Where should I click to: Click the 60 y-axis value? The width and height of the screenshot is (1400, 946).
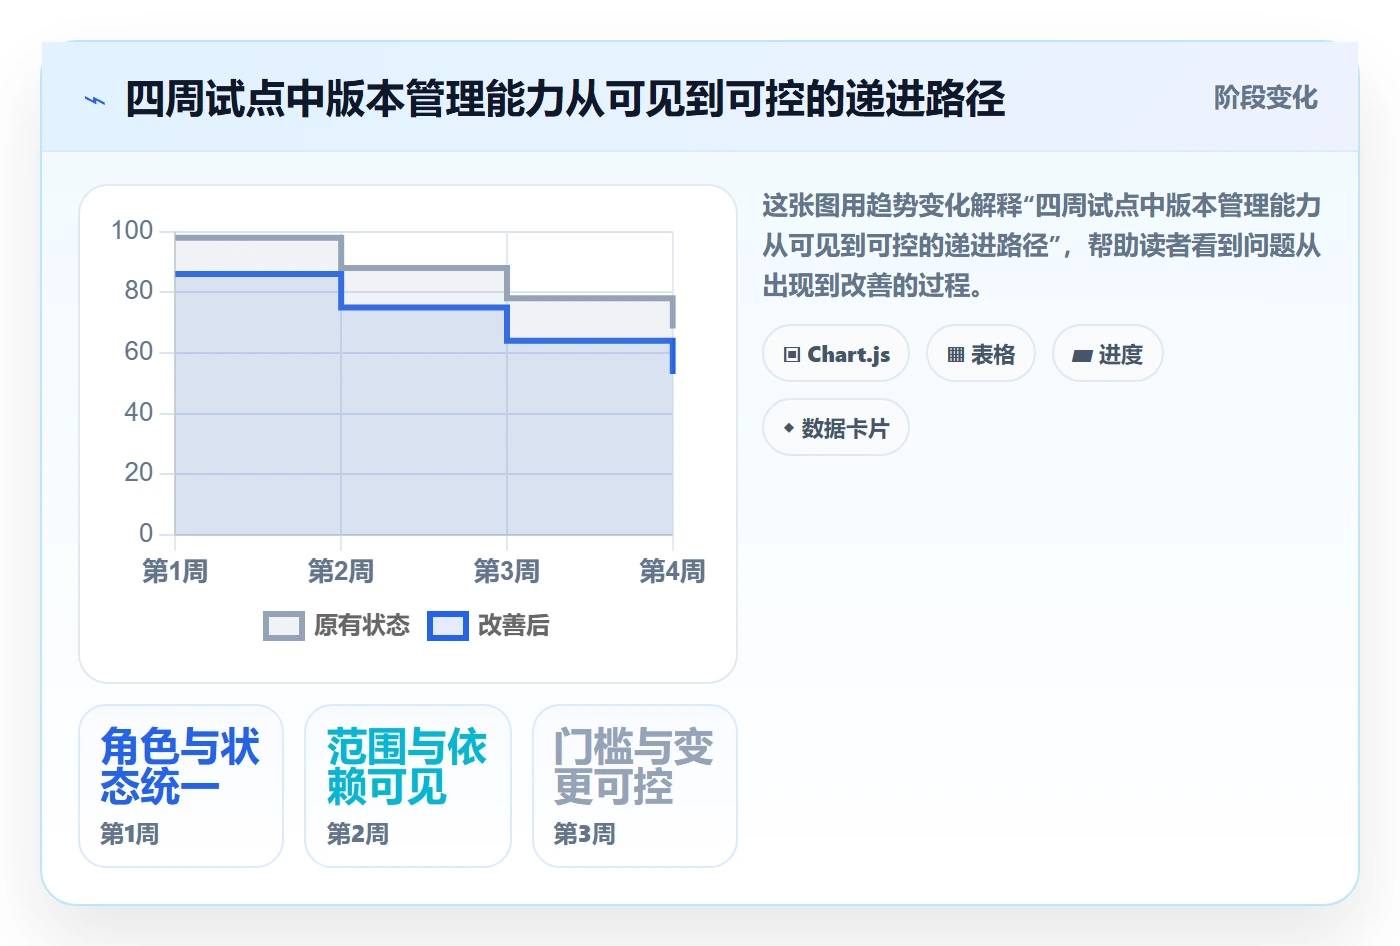coord(139,352)
